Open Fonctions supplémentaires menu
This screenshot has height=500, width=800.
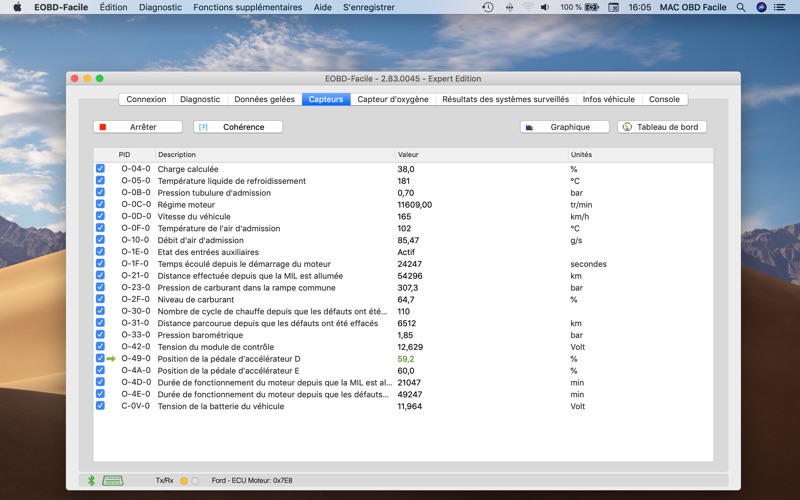click(247, 7)
